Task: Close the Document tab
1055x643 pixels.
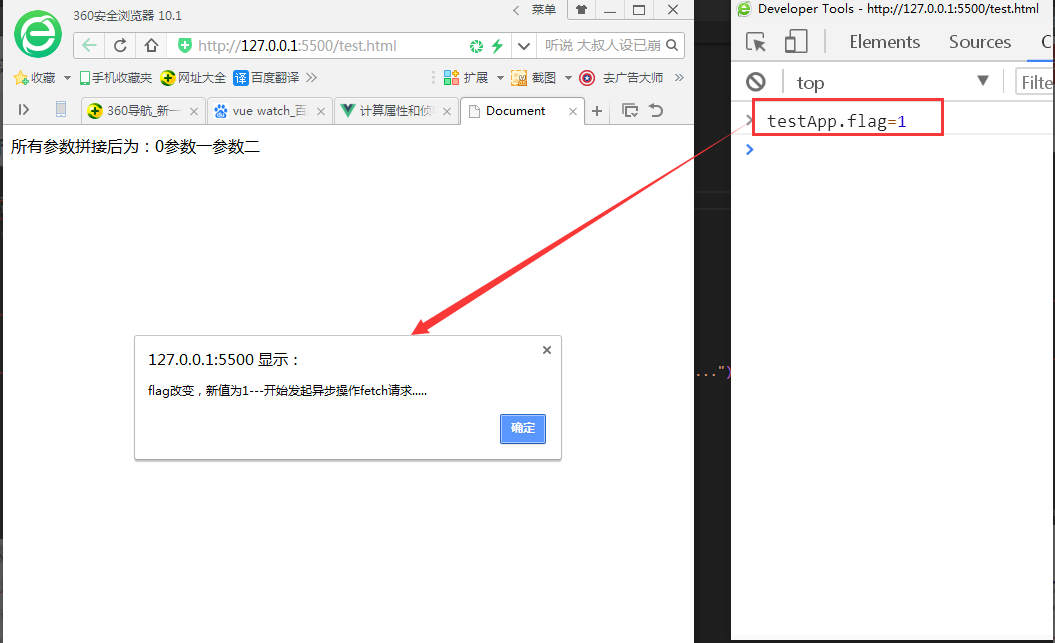Action: tap(573, 112)
